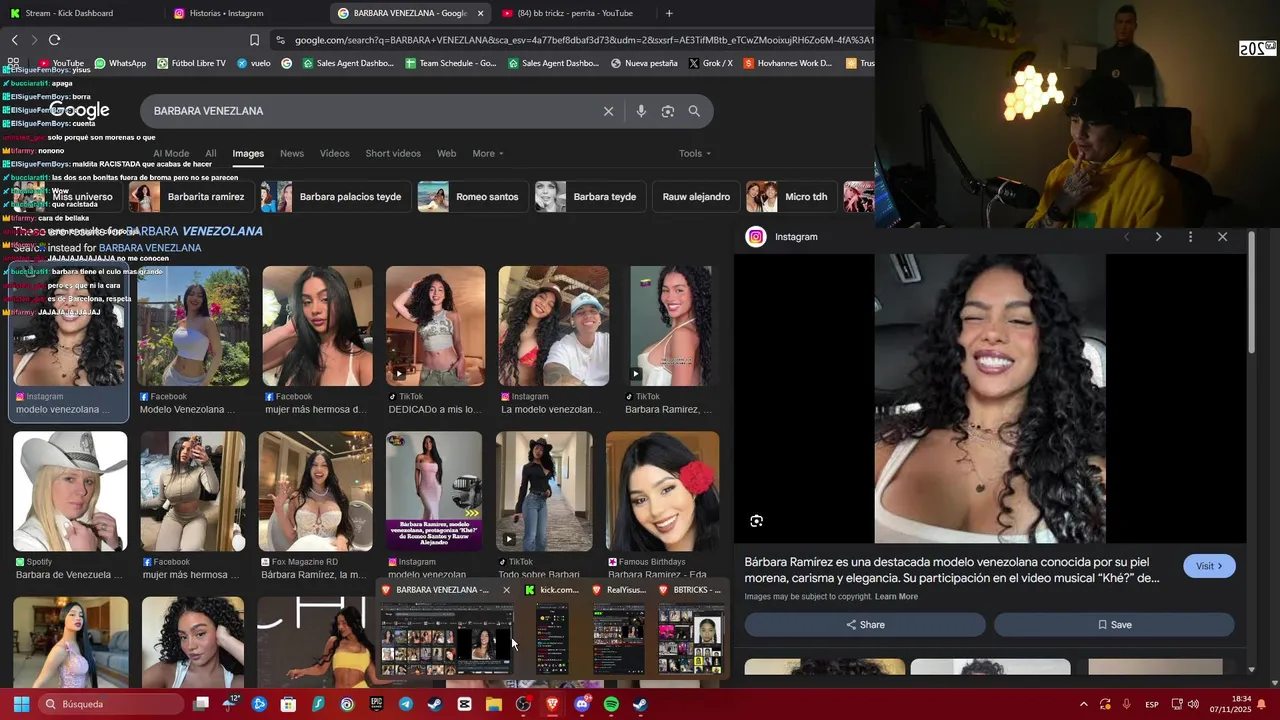
Task: Open Microsoft Store from the taskbar
Action: 288,704
